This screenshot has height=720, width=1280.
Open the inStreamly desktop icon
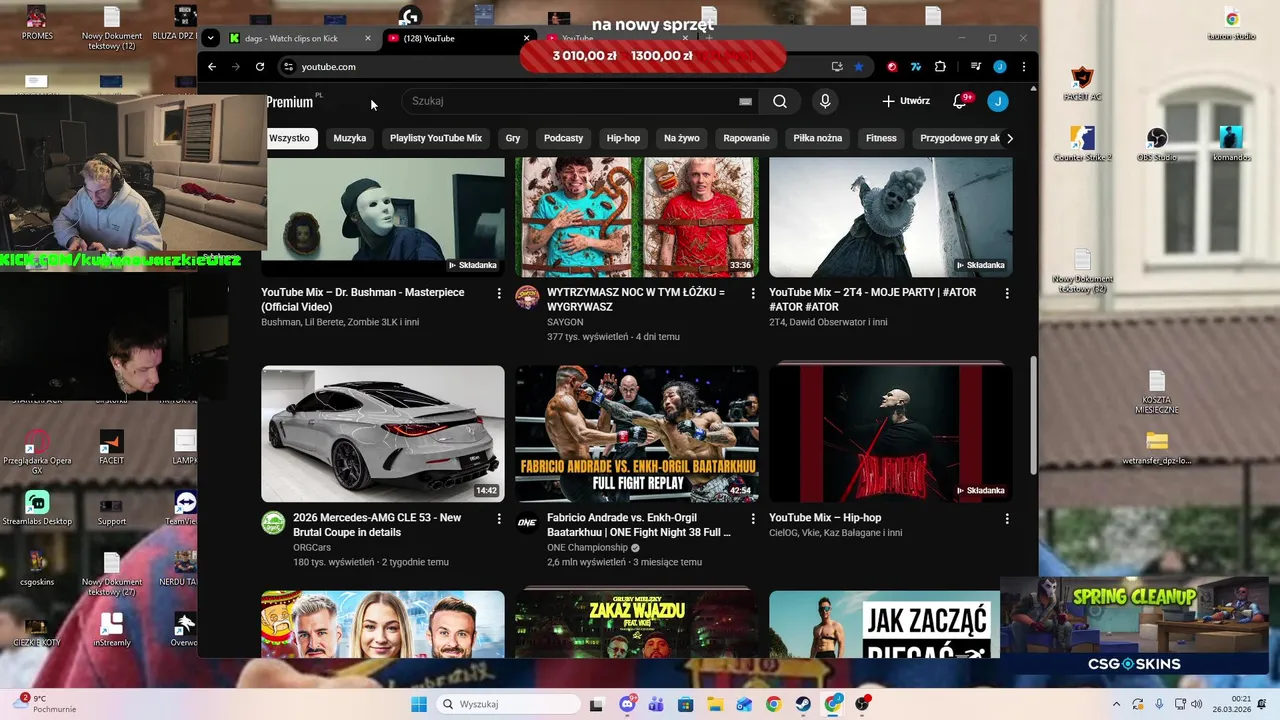point(112,629)
